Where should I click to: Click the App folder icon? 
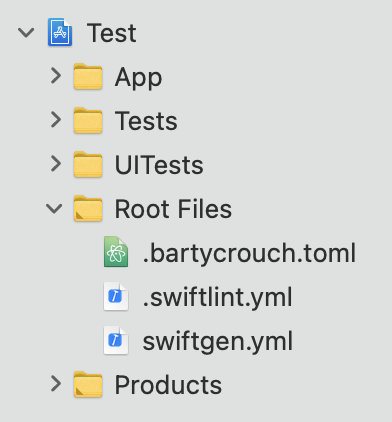point(88,77)
